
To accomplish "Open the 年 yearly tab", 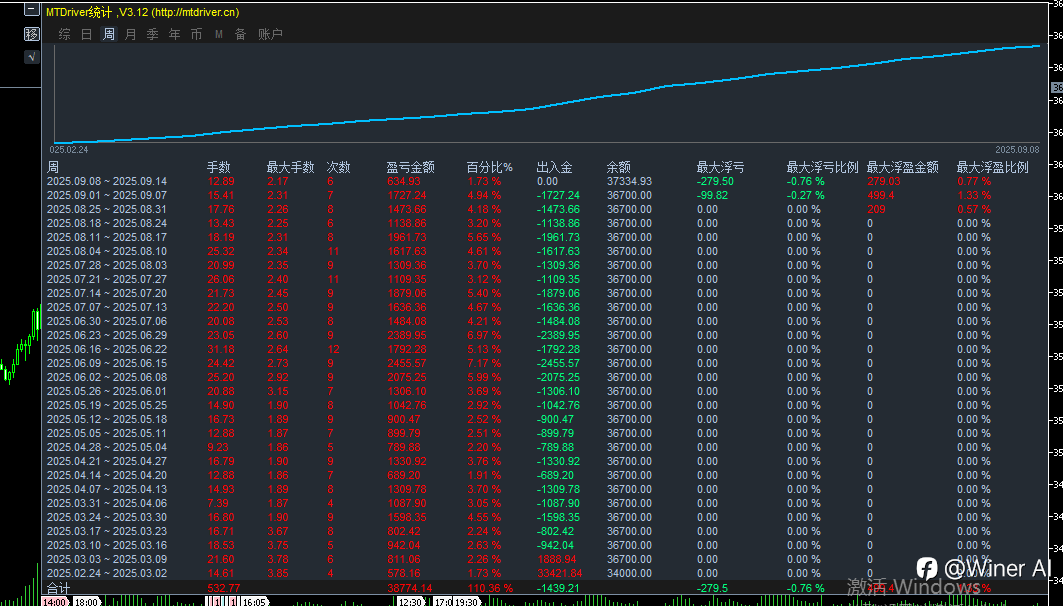I will 175,34.
